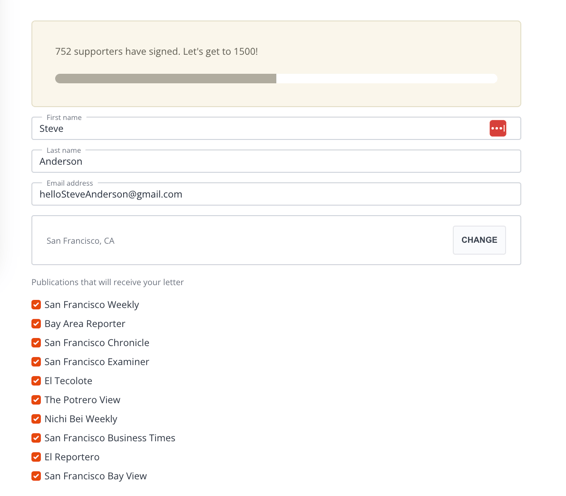Toggle El Tecolote checkbox
566x496 pixels.
tap(36, 380)
